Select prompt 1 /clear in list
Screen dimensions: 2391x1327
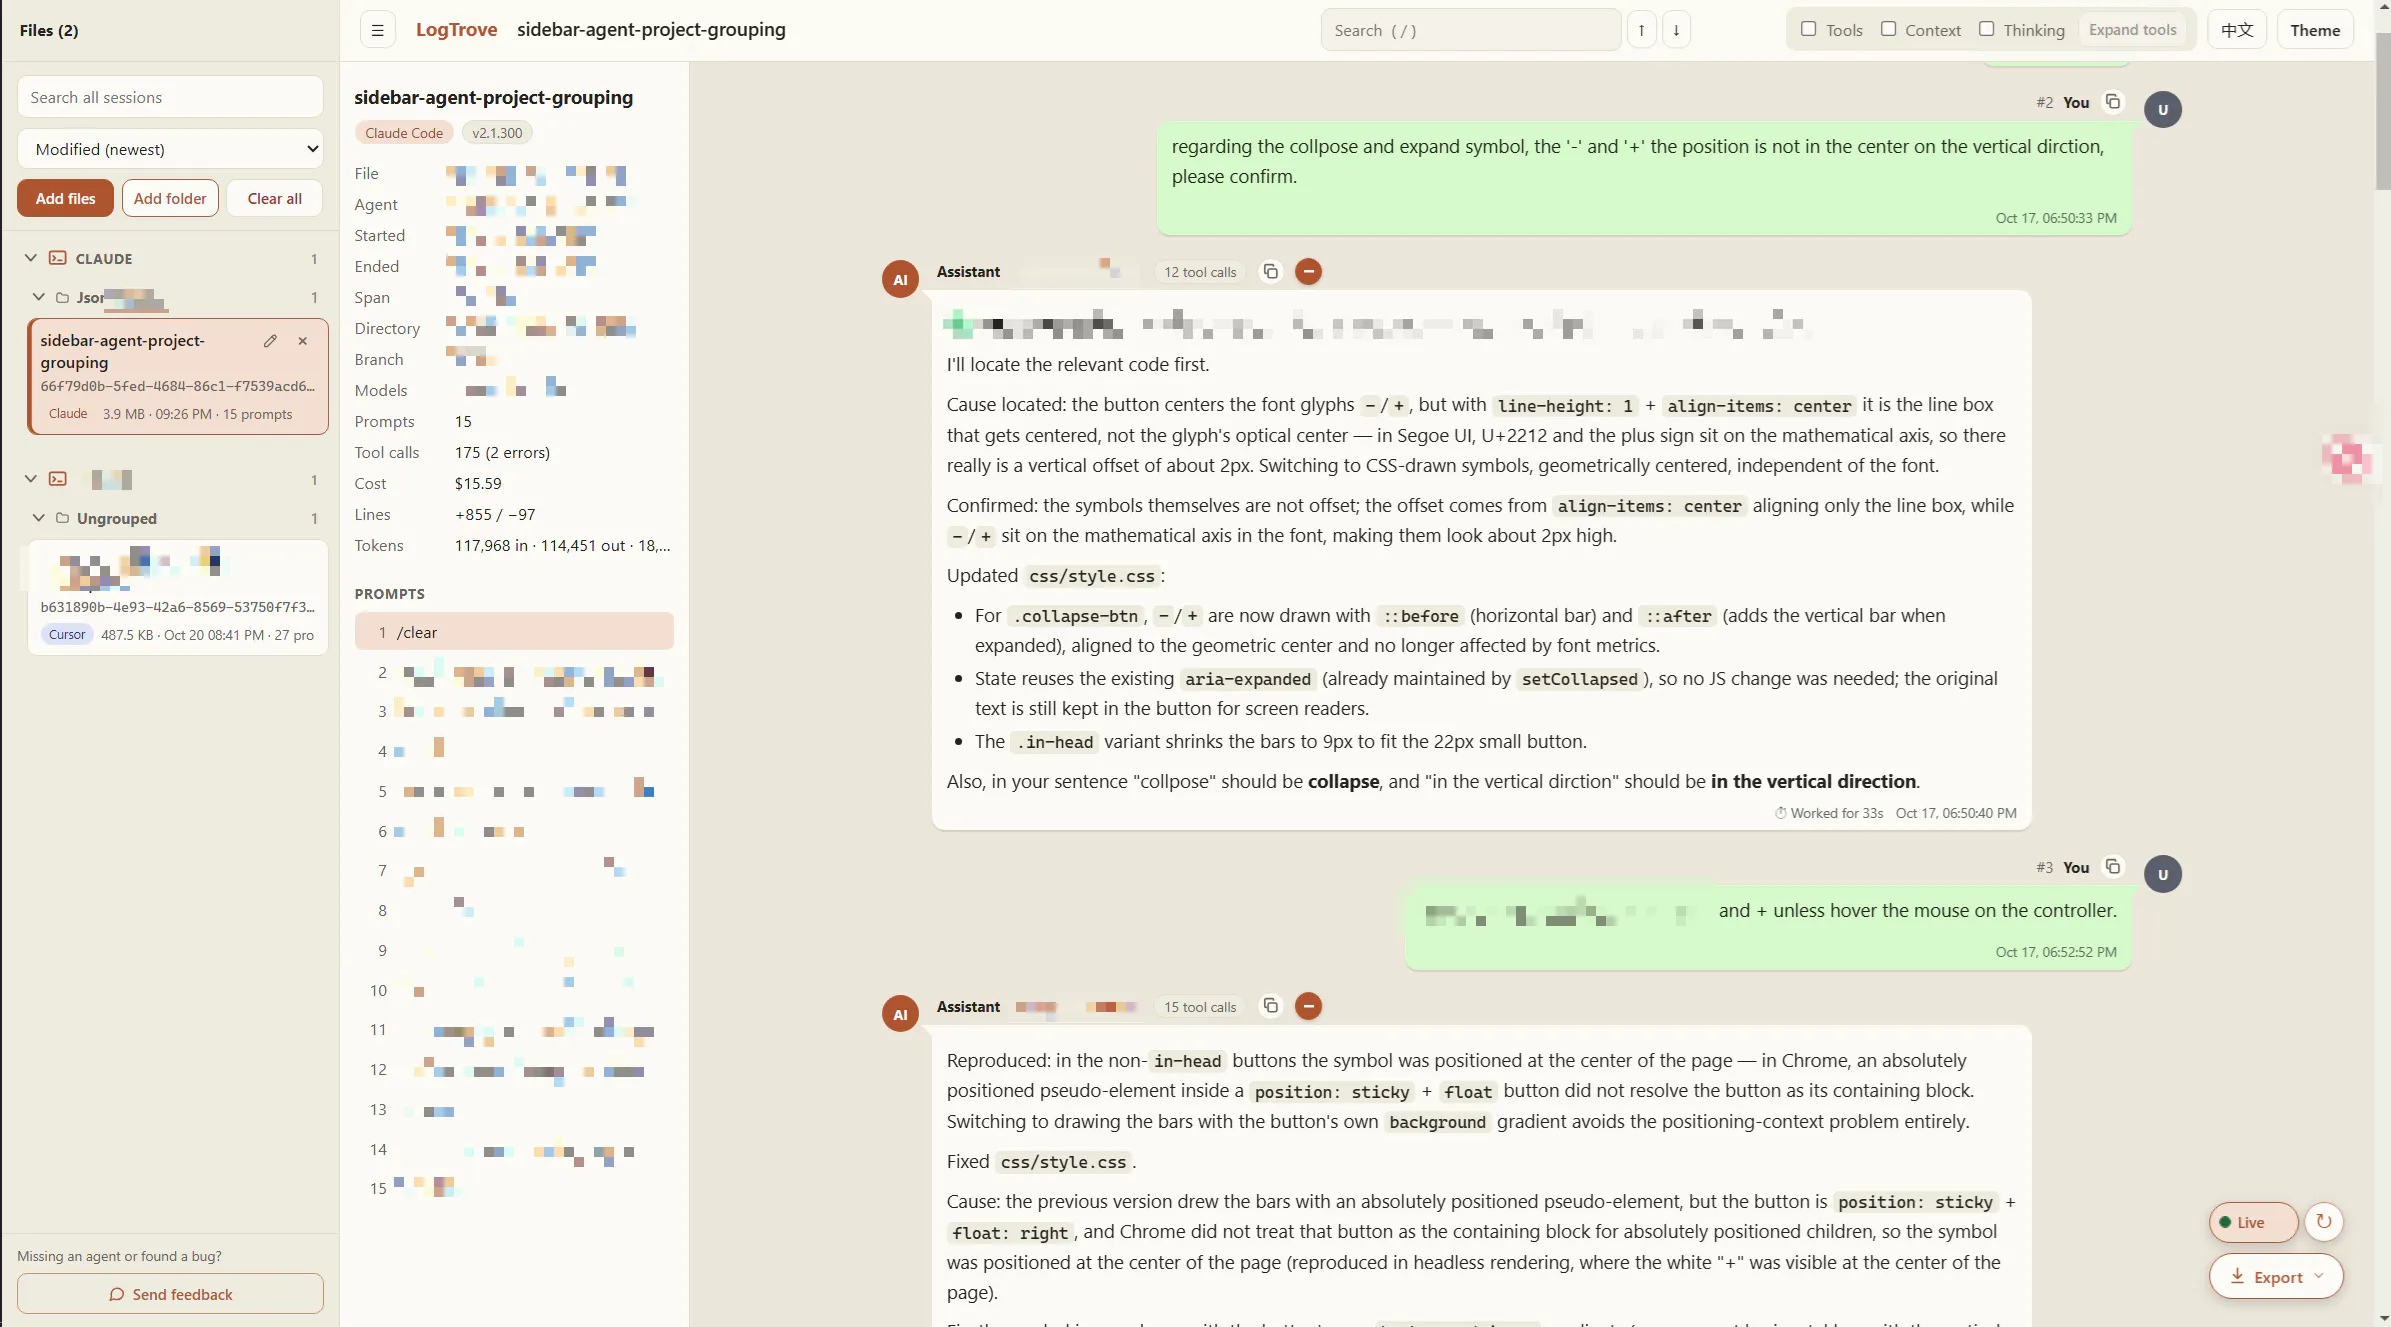pyautogui.click(x=514, y=632)
